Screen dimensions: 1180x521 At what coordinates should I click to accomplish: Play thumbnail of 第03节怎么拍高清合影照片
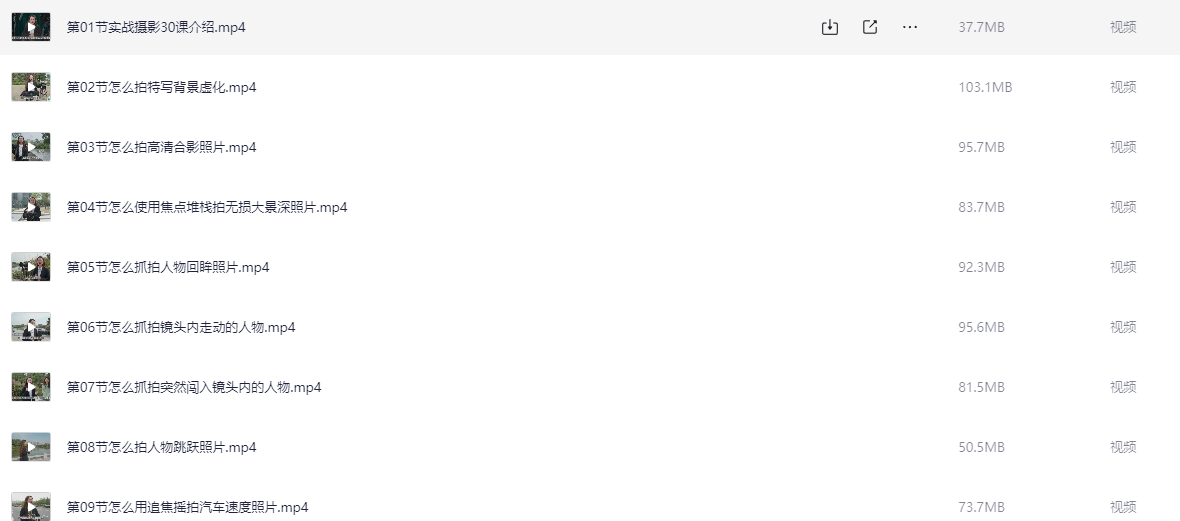click(31, 147)
